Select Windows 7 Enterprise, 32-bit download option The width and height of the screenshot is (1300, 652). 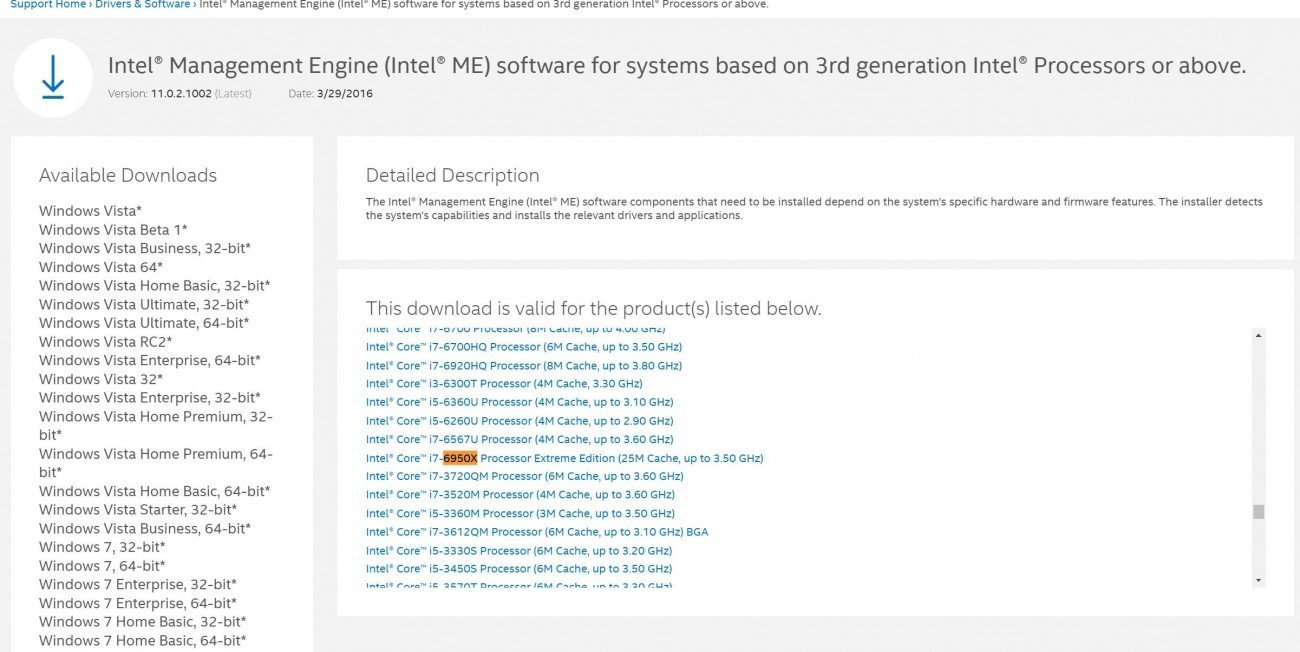coord(137,584)
